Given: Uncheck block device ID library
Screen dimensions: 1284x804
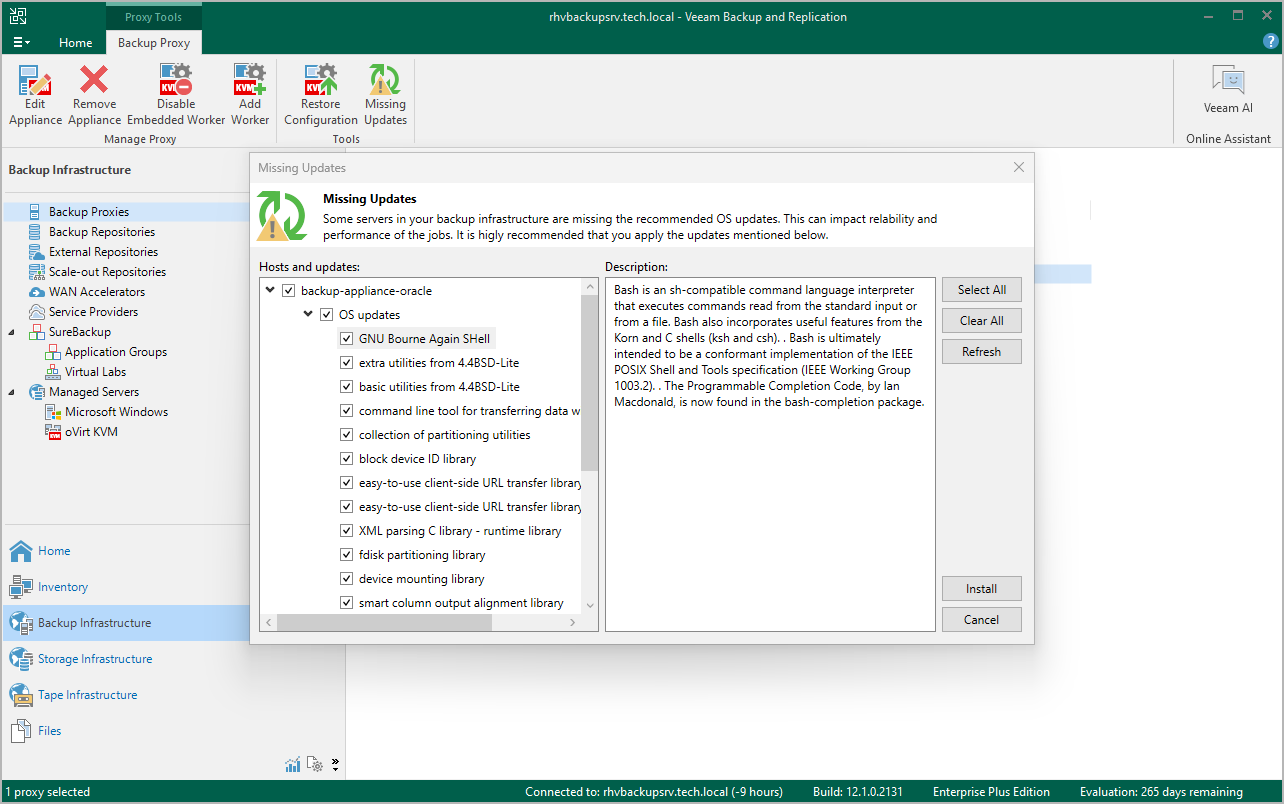Looking at the screenshot, I should (x=347, y=459).
